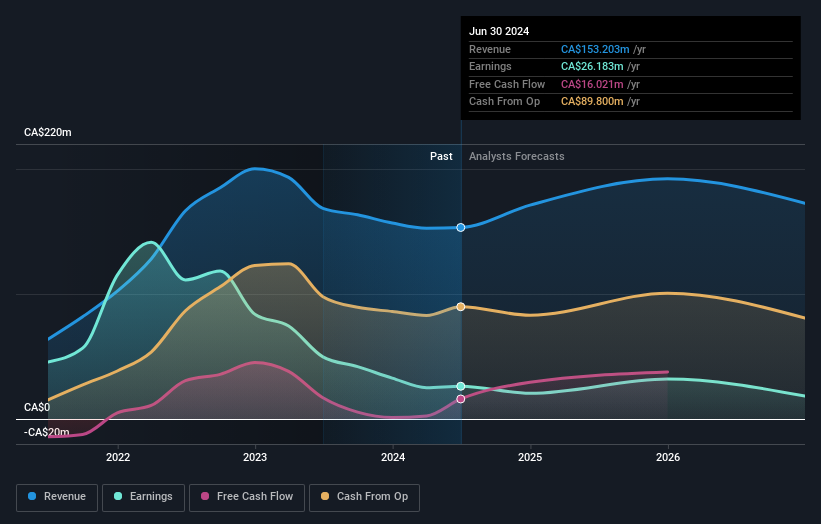Click the orange Cash From Op data point

461,307
